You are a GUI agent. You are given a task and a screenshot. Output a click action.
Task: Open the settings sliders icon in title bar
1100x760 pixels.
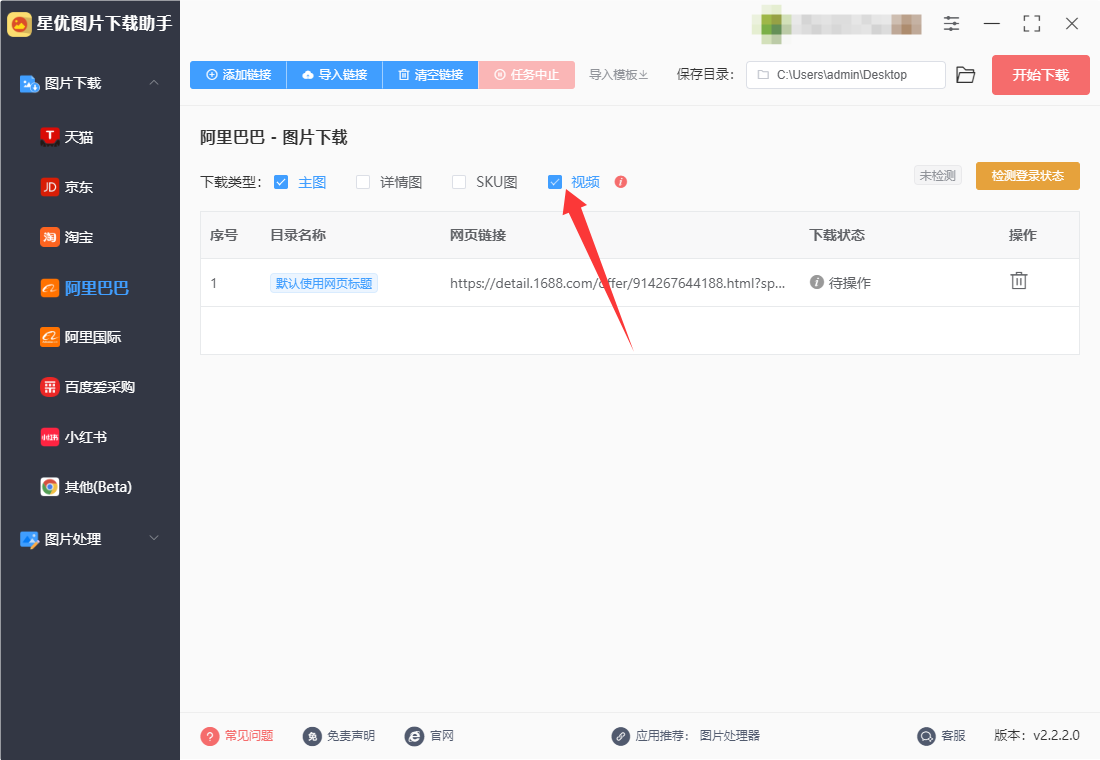click(x=951, y=24)
